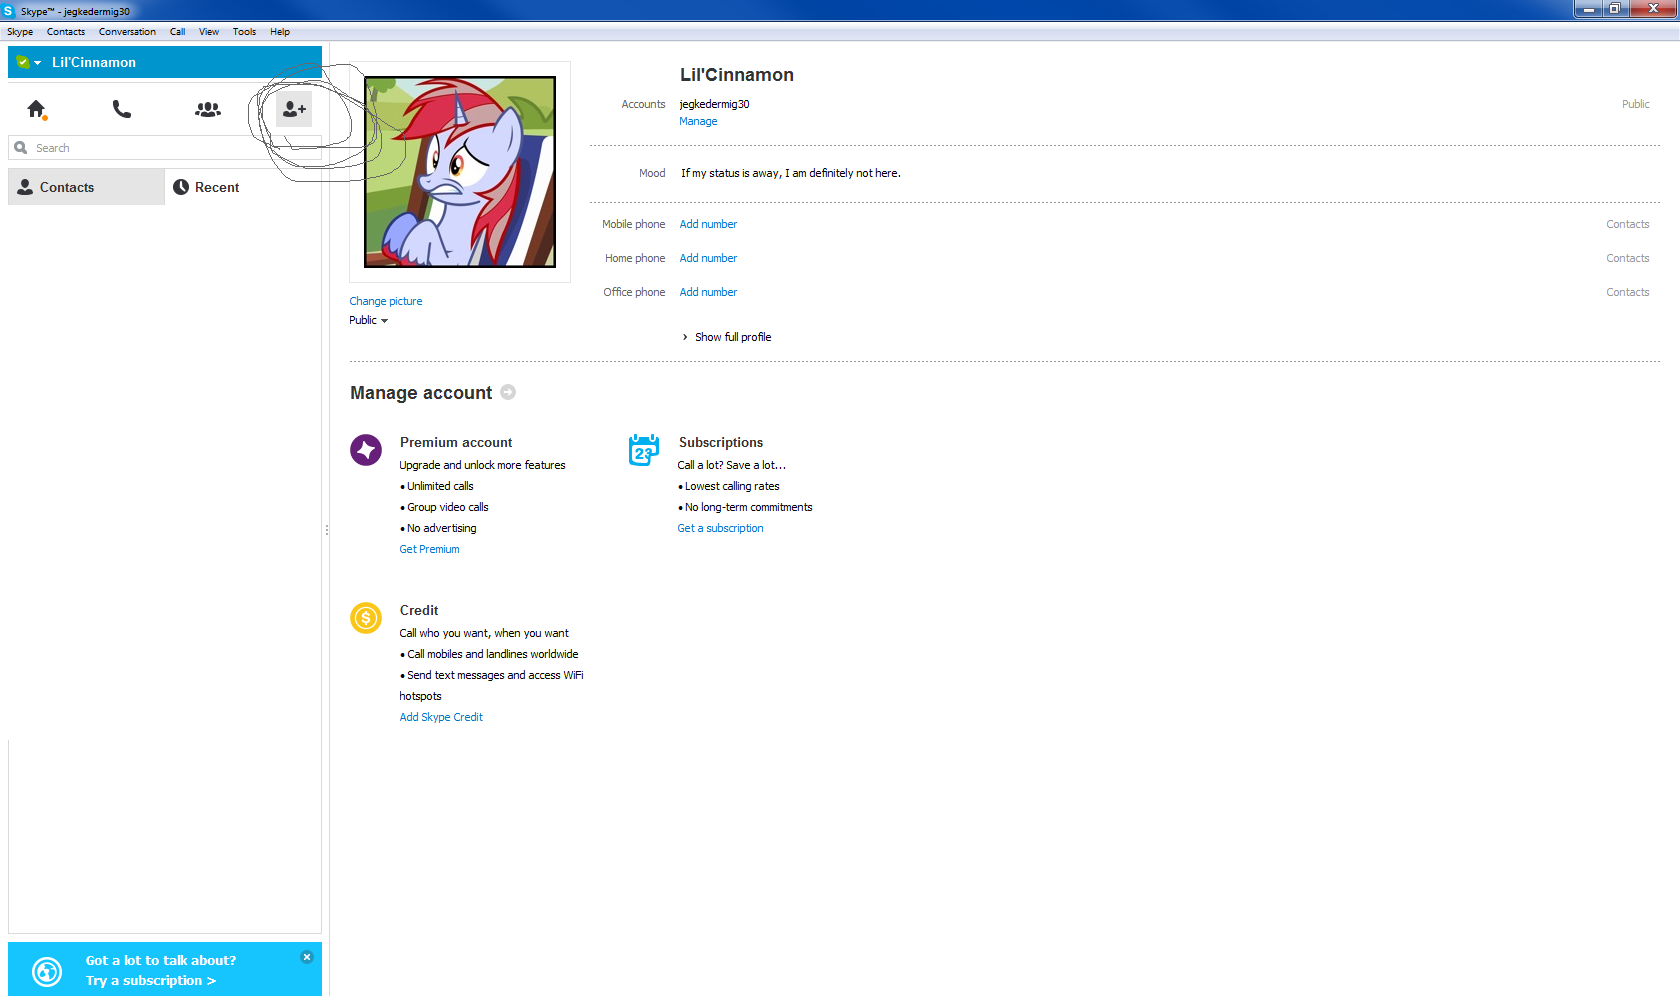Image resolution: width=1680 pixels, height=996 pixels.
Task: Click Add number for Mobile phone
Action: (x=708, y=224)
